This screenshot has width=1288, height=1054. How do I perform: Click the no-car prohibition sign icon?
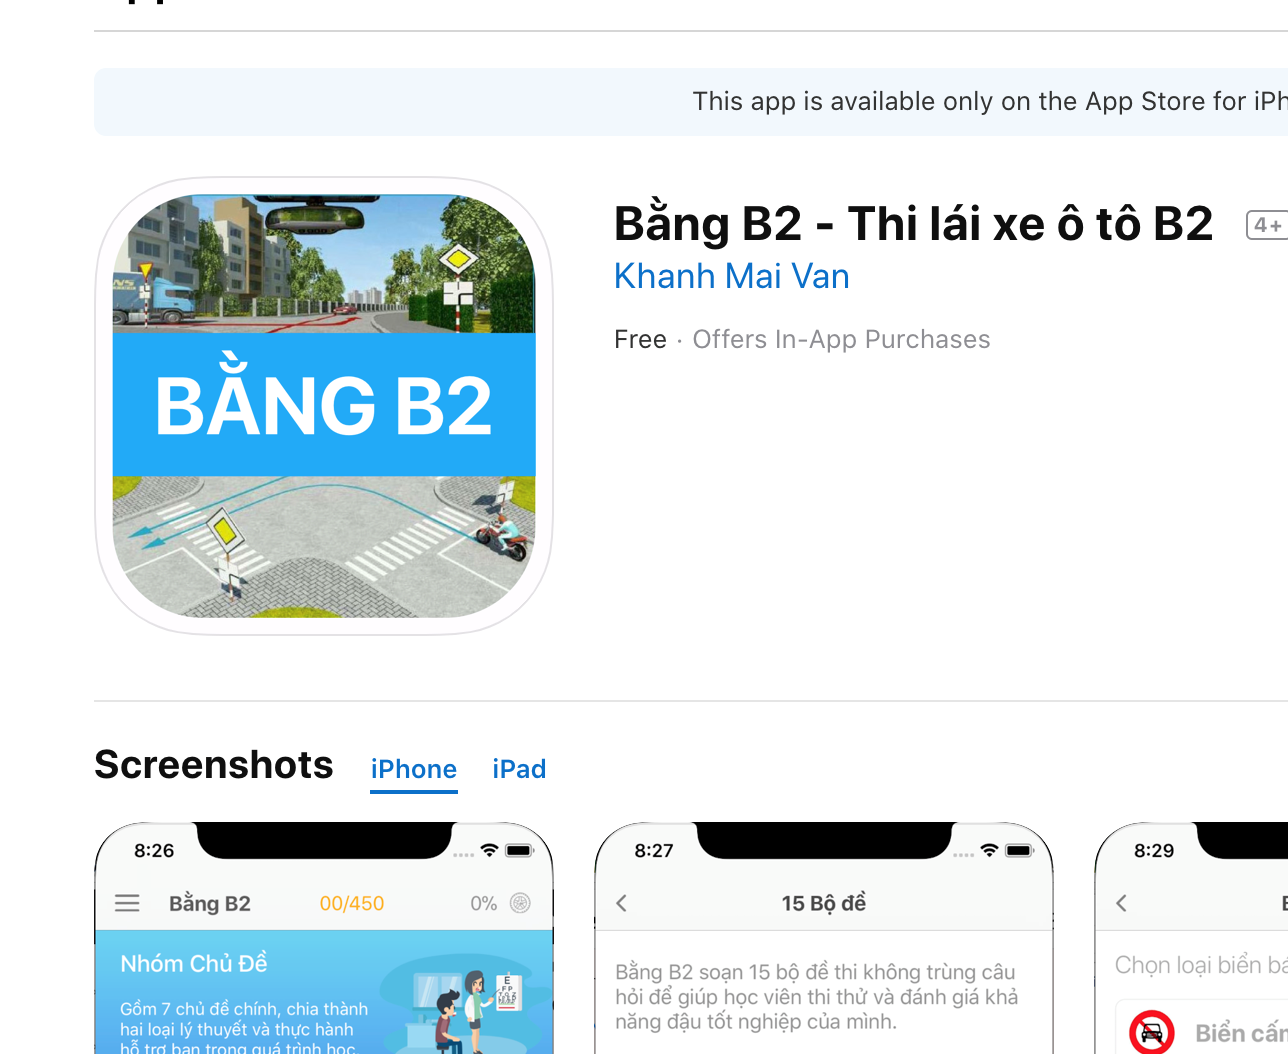[x=1152, y=1032]
